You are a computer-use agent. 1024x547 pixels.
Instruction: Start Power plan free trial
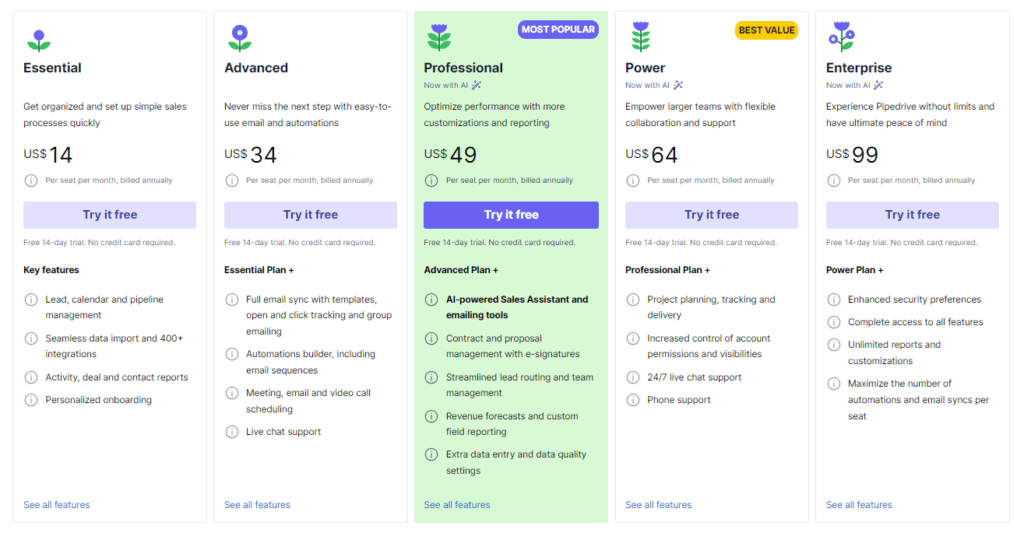tap(711, 215)
